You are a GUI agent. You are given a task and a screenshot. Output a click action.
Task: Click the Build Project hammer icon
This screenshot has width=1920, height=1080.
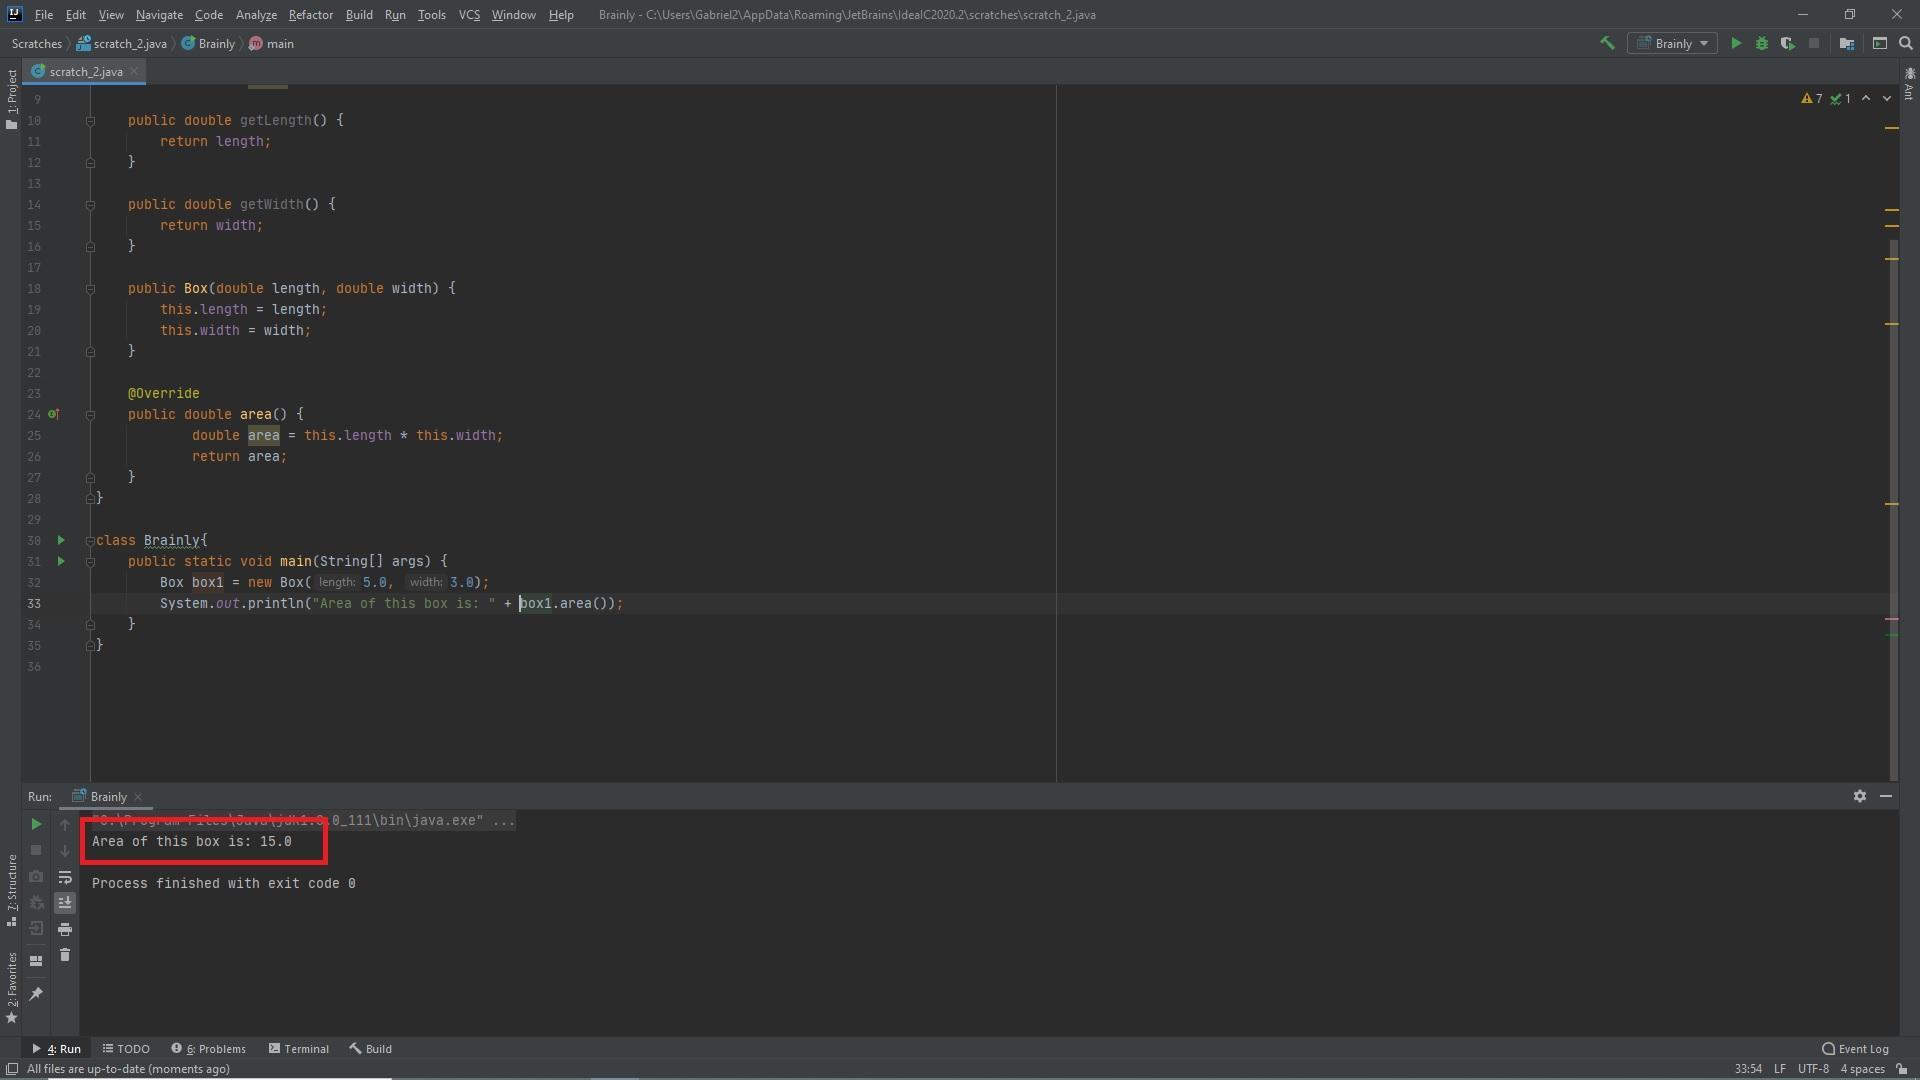[x=1607, y=43]
